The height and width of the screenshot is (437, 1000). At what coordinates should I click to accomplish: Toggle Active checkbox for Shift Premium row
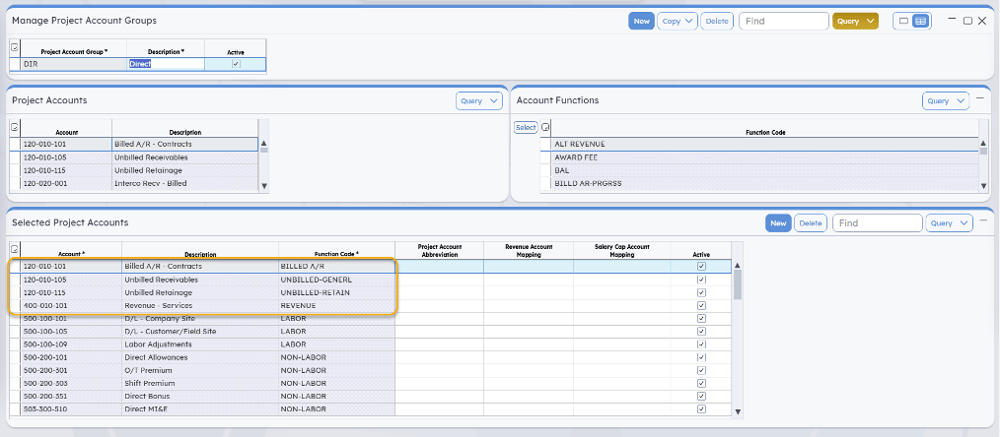[x=702, y=383]
